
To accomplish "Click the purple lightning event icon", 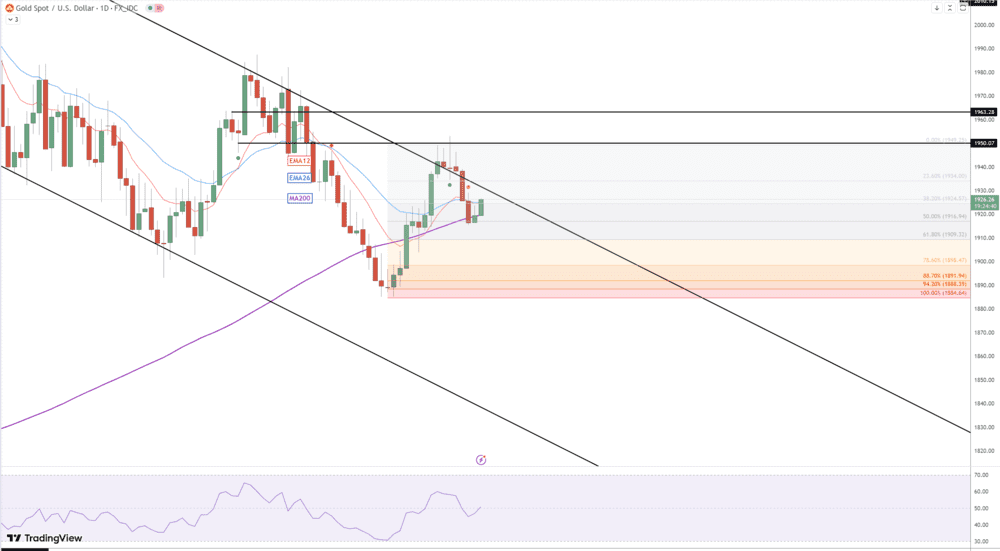I will 481,460.
